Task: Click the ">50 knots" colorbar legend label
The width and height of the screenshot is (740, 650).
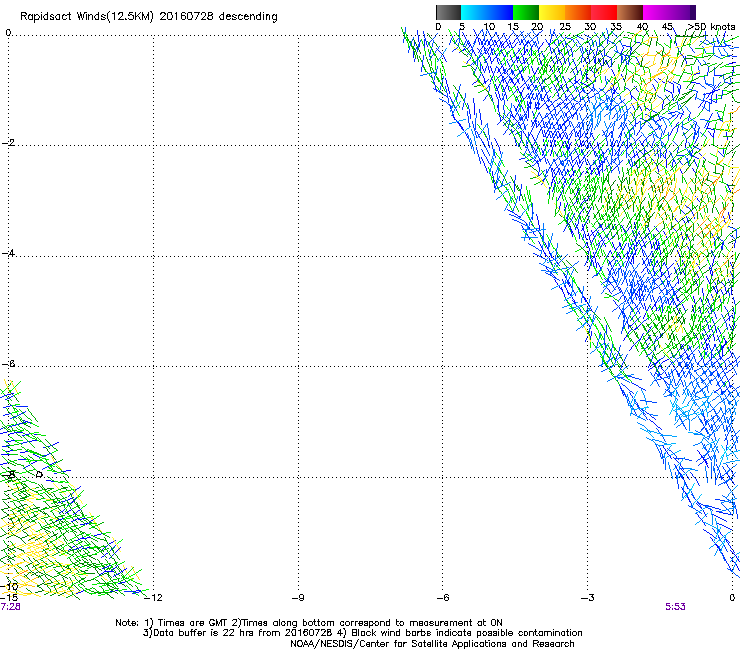Action: click(712, 27)
